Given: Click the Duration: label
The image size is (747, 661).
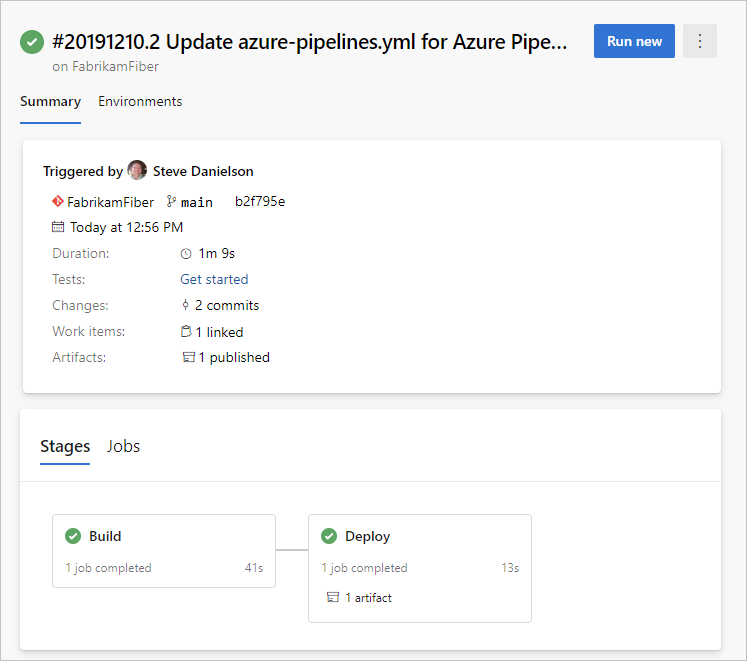Looking at the screenshot, I should pos(81,254).
